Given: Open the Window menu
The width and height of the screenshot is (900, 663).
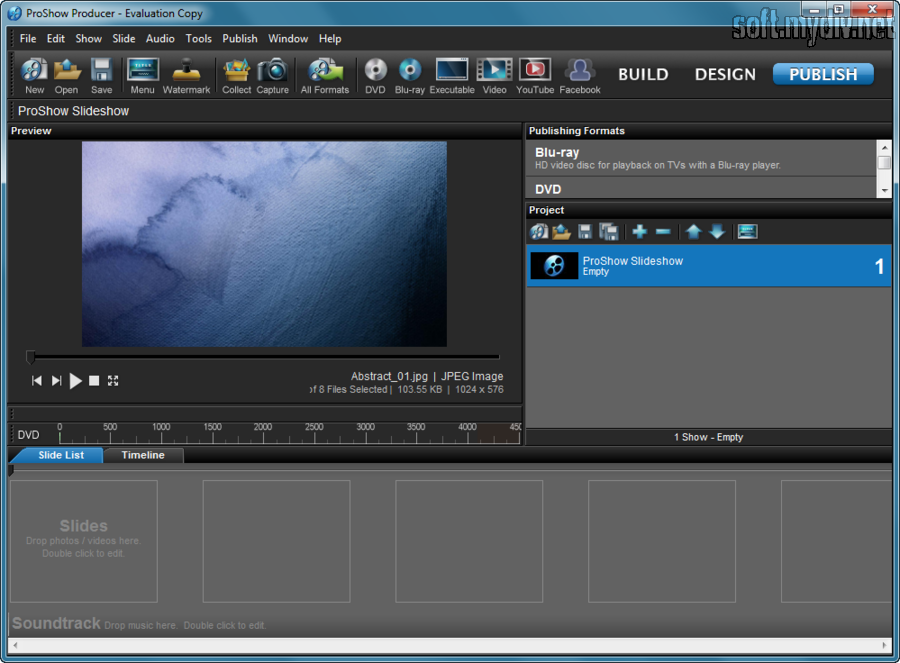Looking at the screenshot, I should coord(288,38).
